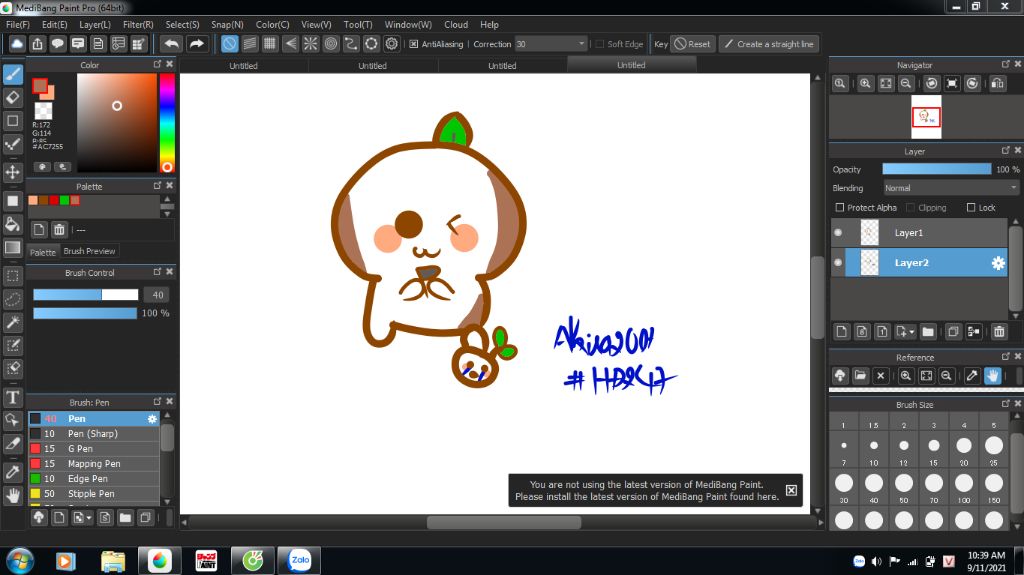Enable layer Lock checkbox
This screenshot has width=1024, height=575.
(971, 208)
